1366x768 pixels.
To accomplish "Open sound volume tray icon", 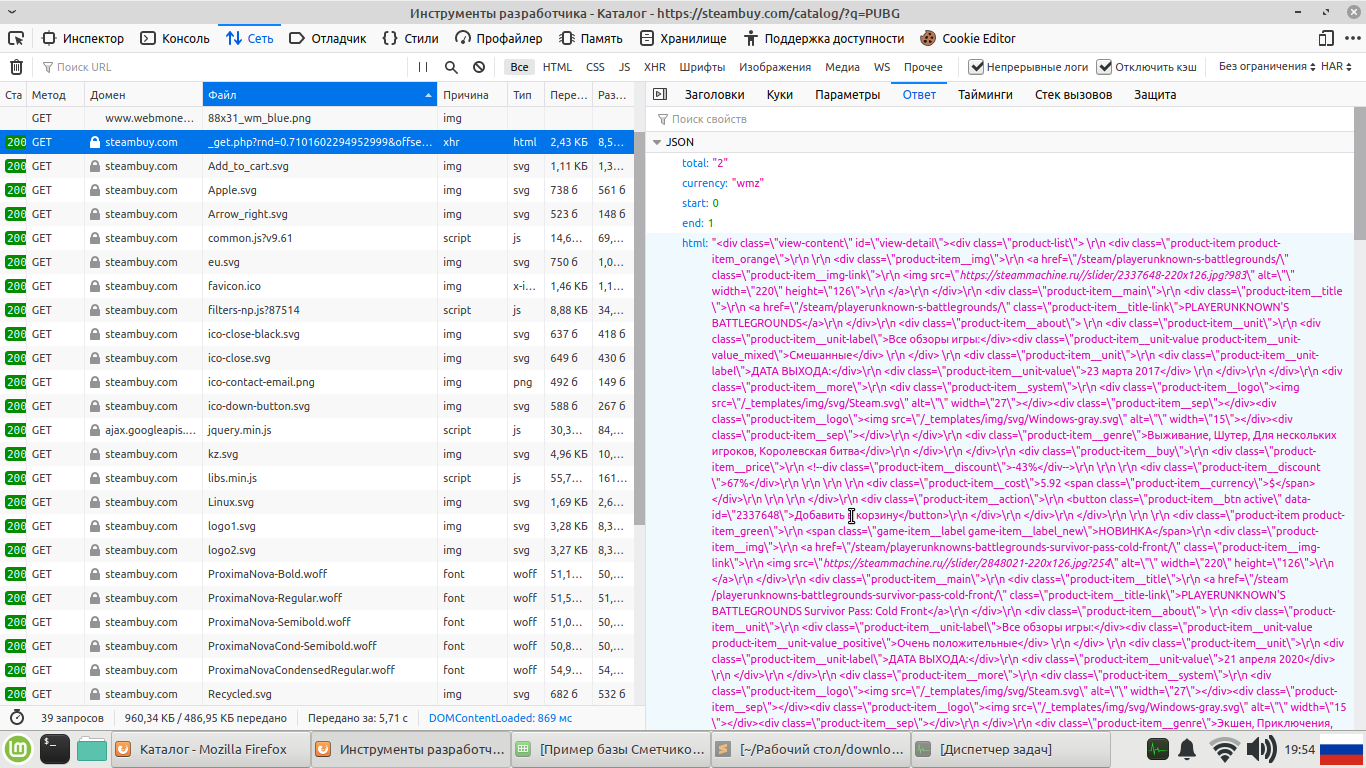I will [x=1261, y=748].
